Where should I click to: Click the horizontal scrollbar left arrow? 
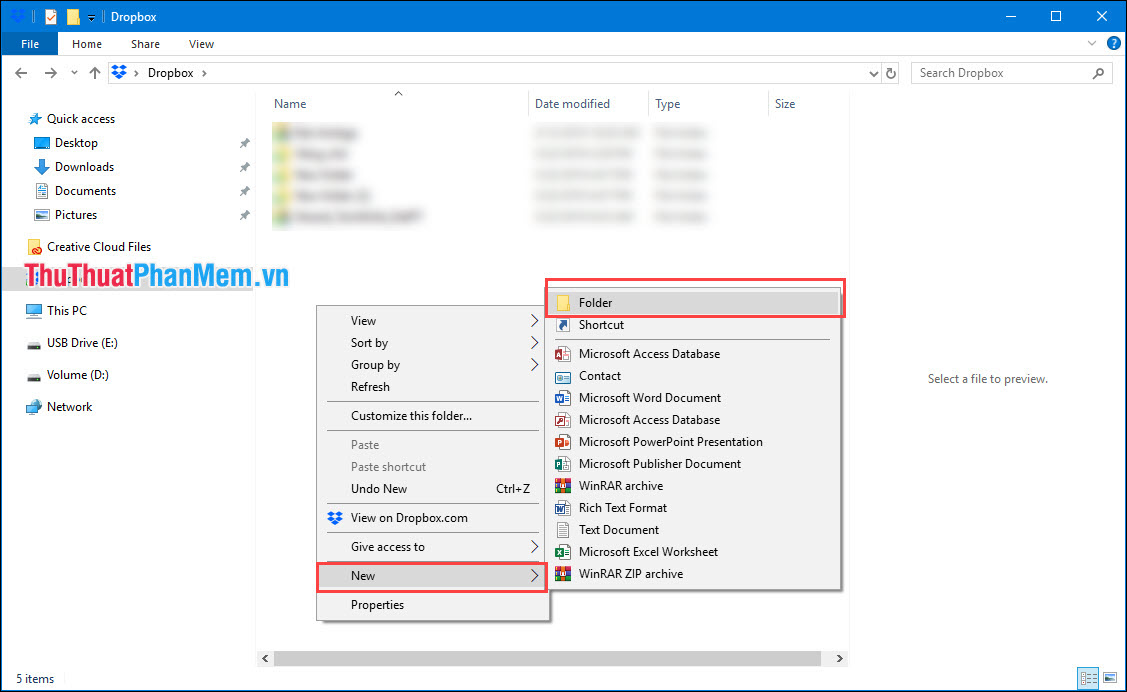(x=265, y=658)
